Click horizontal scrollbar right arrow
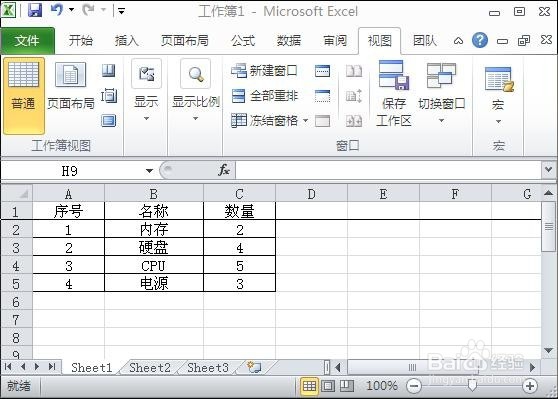The width and height of the screenshot is (558, 399). [532, 367]
